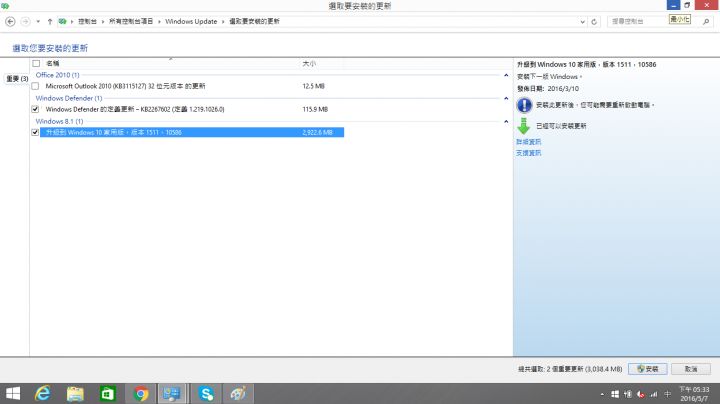Select the 重要 (3) tab
Screen dimensions: 720x404
[17, 79]
